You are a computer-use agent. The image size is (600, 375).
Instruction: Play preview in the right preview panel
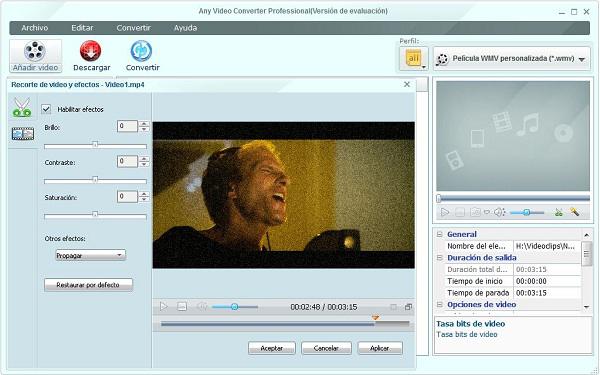[445, 212]
